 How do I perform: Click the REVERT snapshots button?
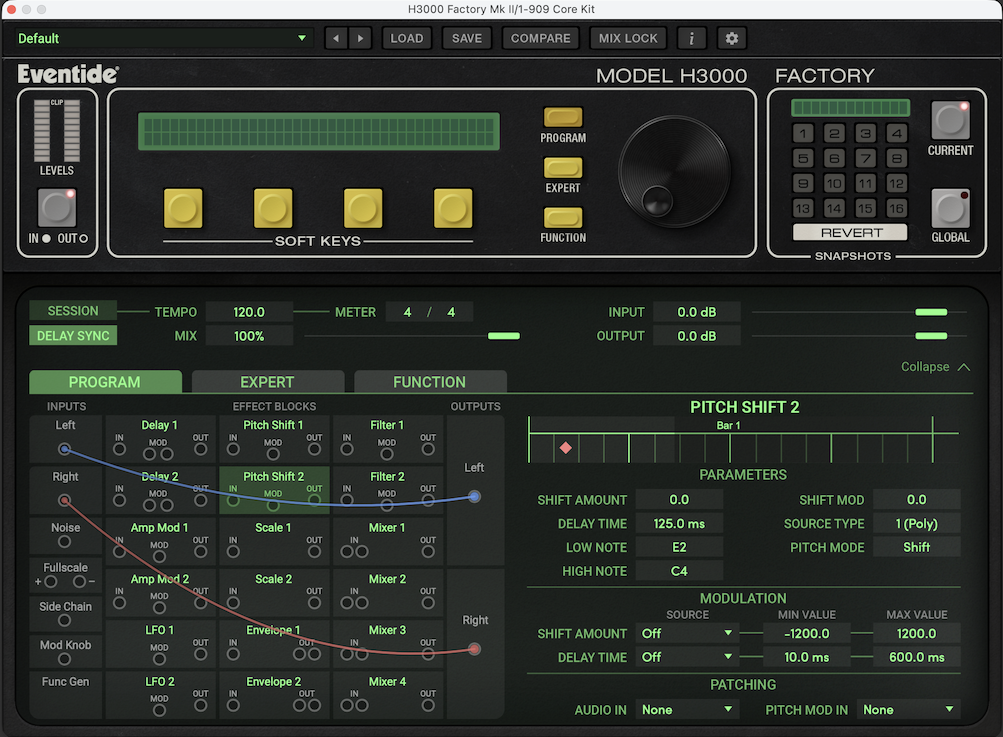point(850,232)
